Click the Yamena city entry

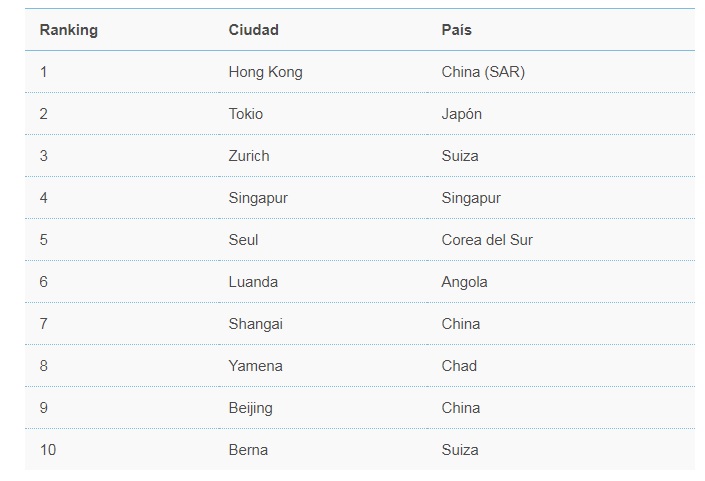pyautogui.click(x=255, y=366)
